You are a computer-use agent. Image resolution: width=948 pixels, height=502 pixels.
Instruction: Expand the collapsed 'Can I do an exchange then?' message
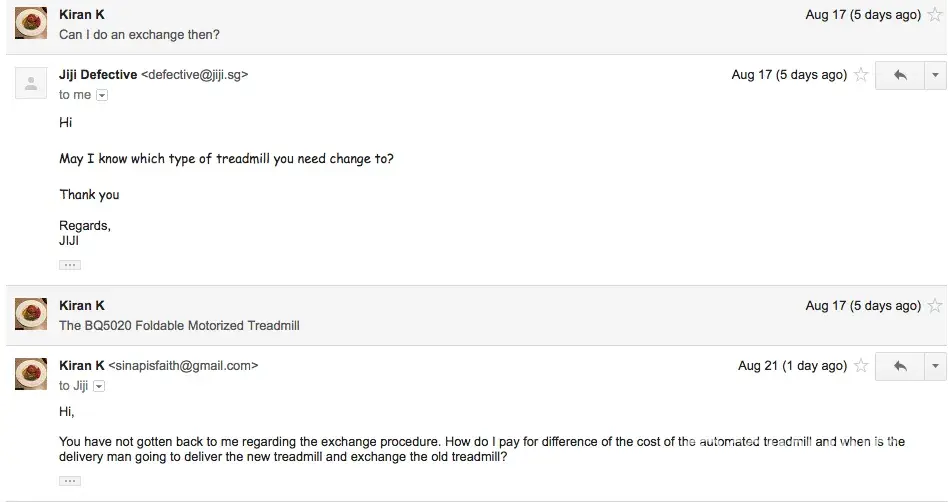pyautogui.click(x=400, y=34)
